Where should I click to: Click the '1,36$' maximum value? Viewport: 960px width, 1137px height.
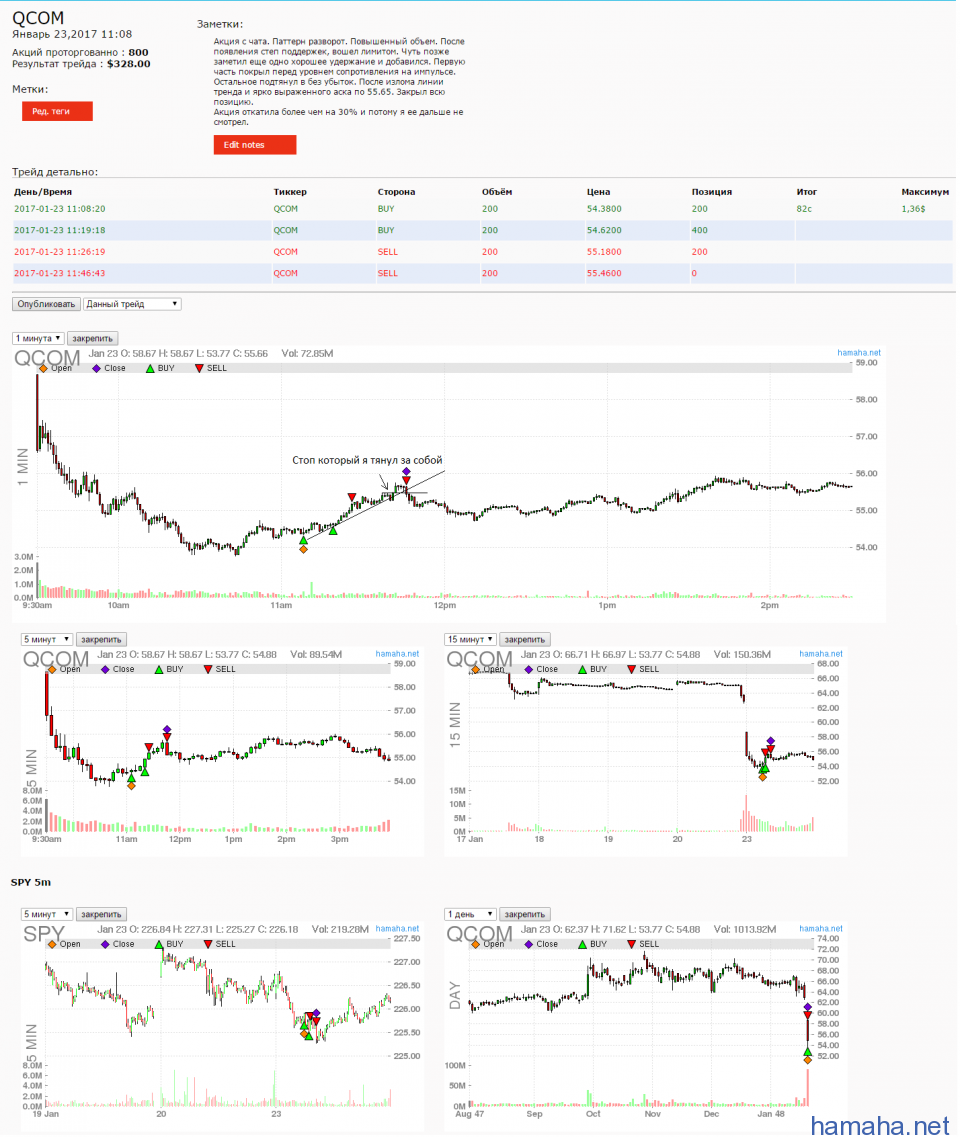tap(913, 209)
